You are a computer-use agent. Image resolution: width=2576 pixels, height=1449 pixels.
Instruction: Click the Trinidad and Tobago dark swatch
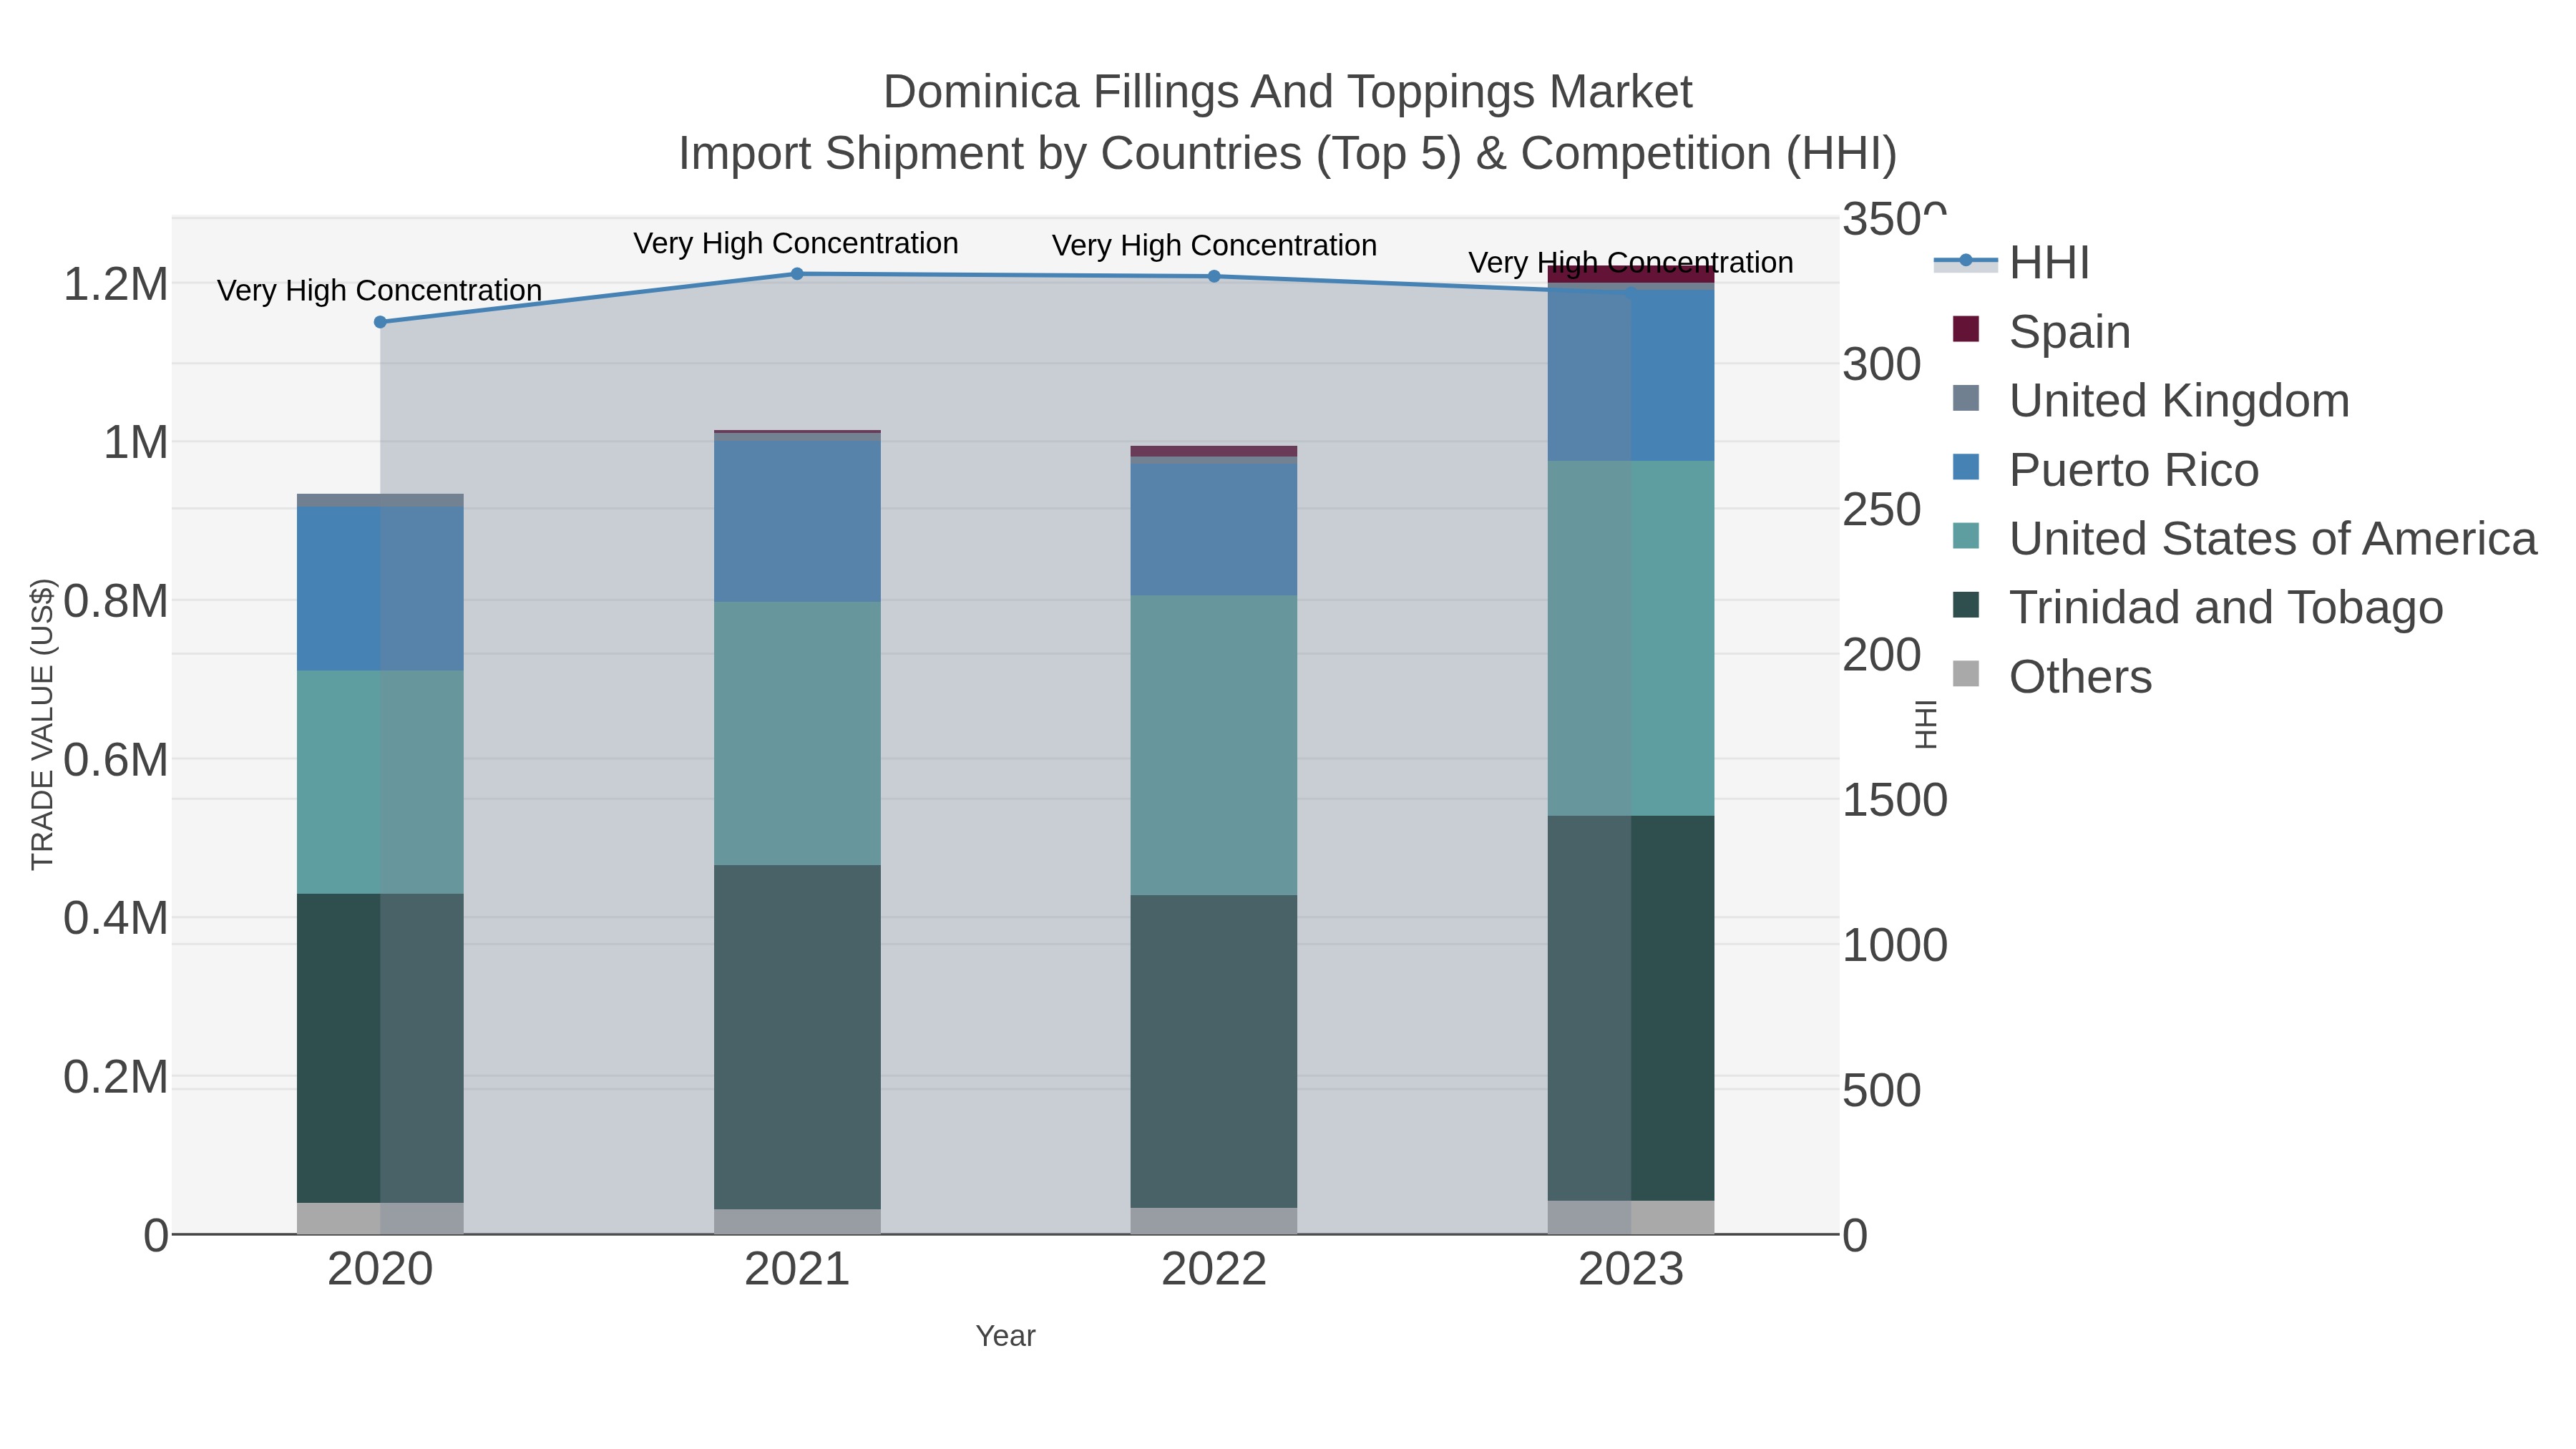pyautogui.click(x=1966, y=605)
